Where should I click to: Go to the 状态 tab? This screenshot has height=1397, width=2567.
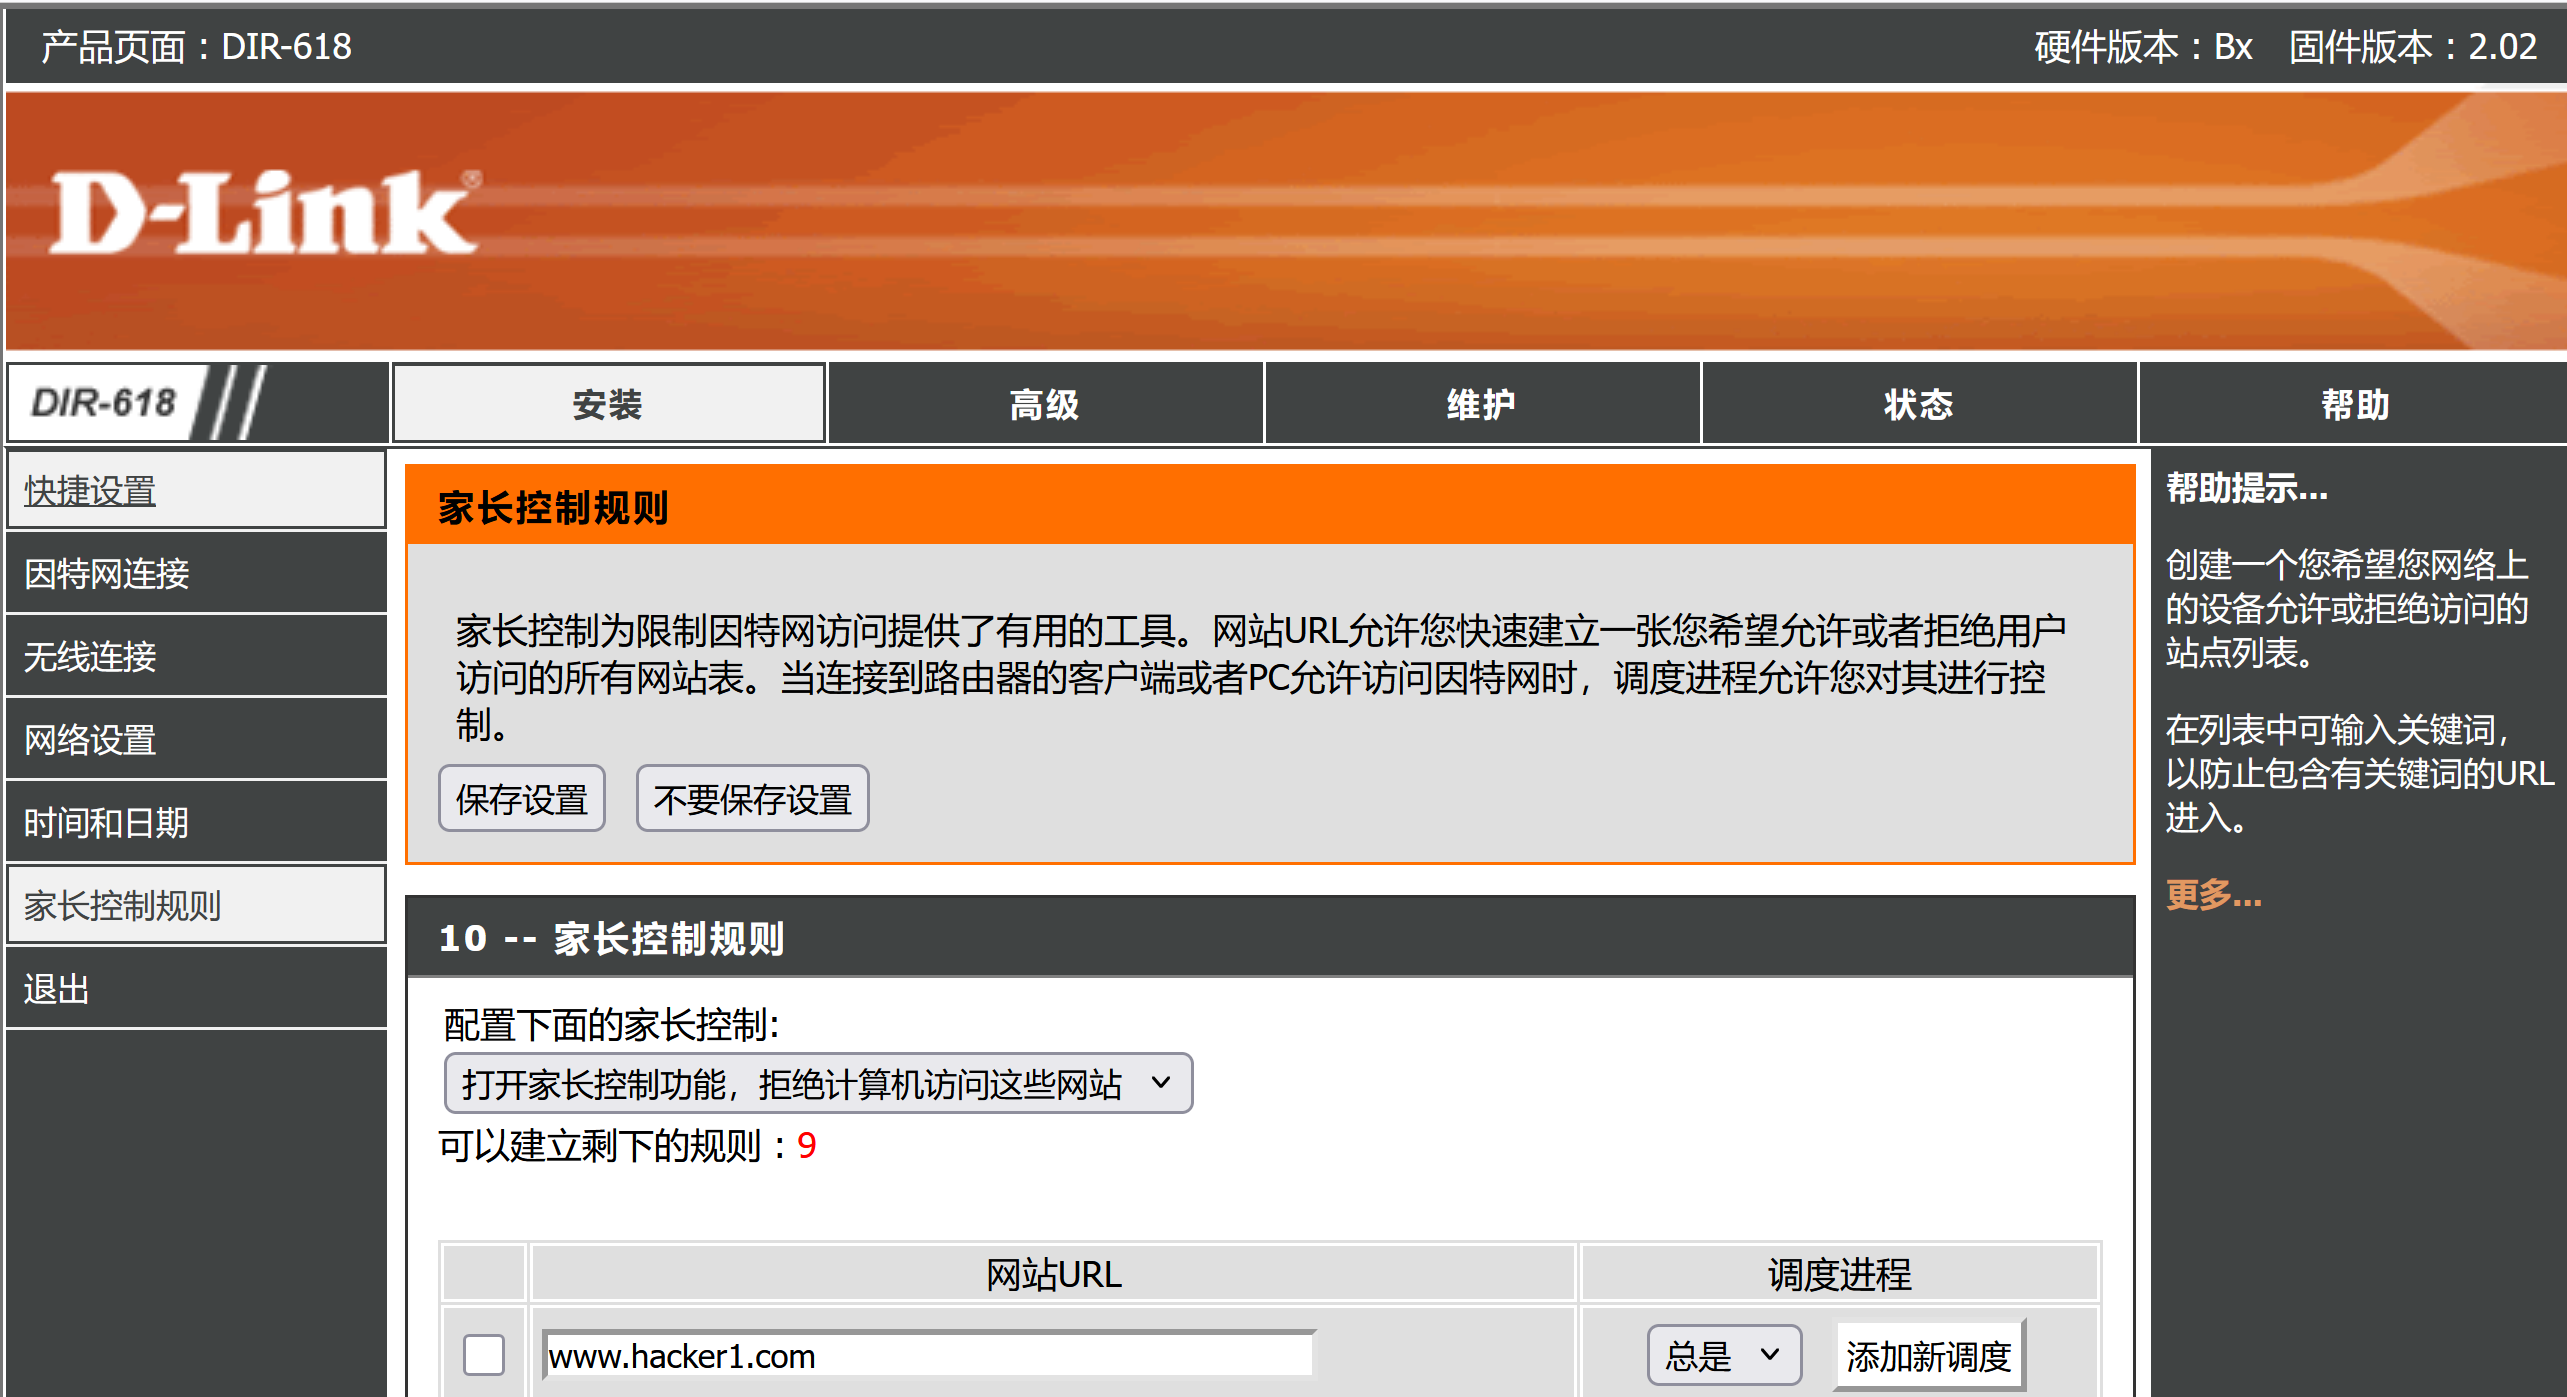pos(1918,404)
